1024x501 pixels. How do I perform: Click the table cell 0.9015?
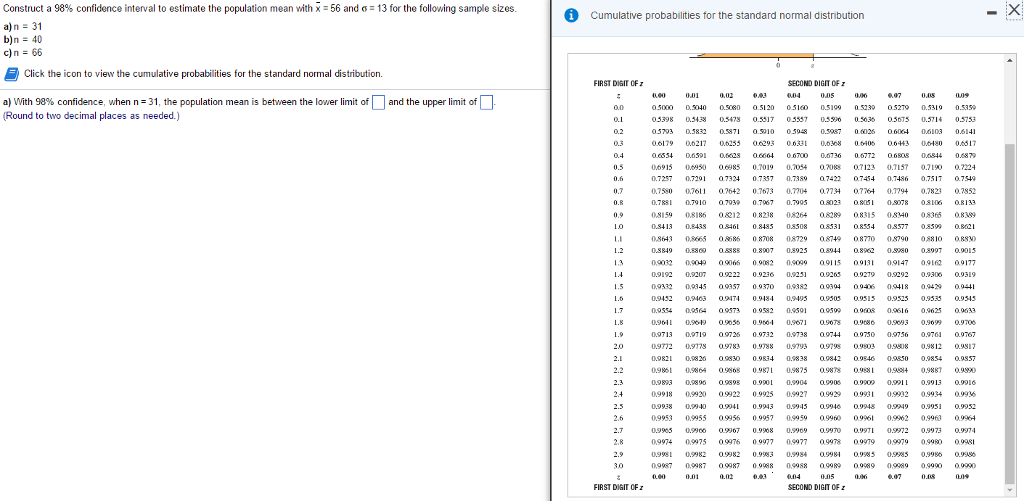point(965,250)
